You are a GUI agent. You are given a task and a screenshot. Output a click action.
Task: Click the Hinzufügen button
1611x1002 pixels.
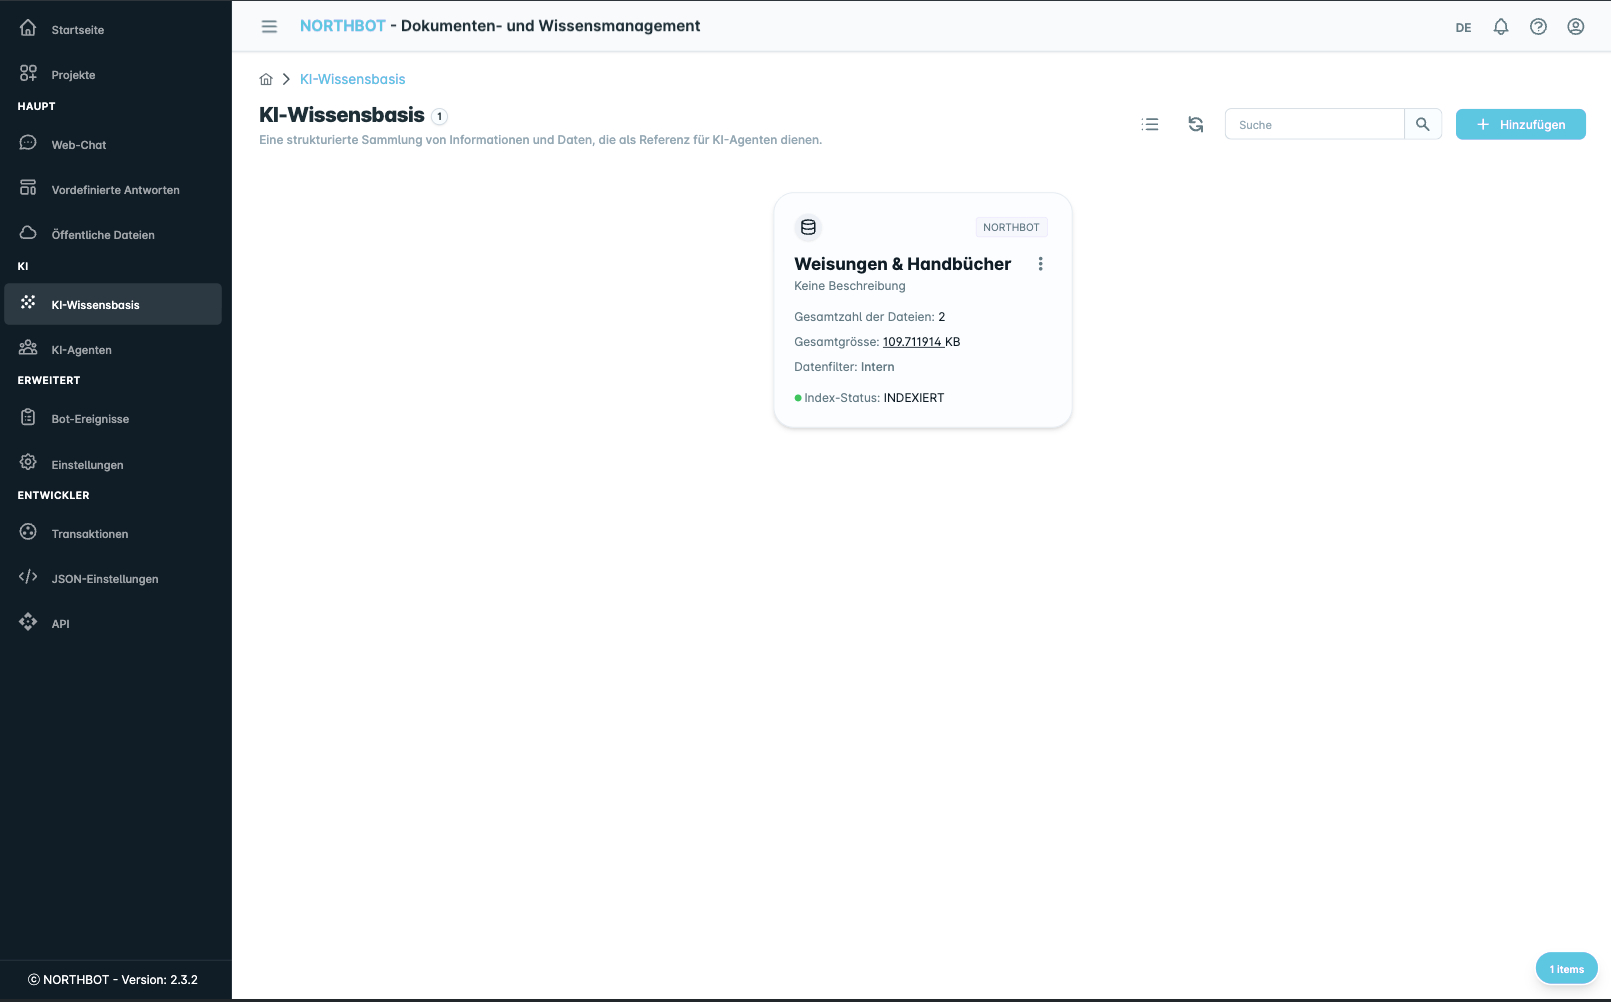(1520, 124)
